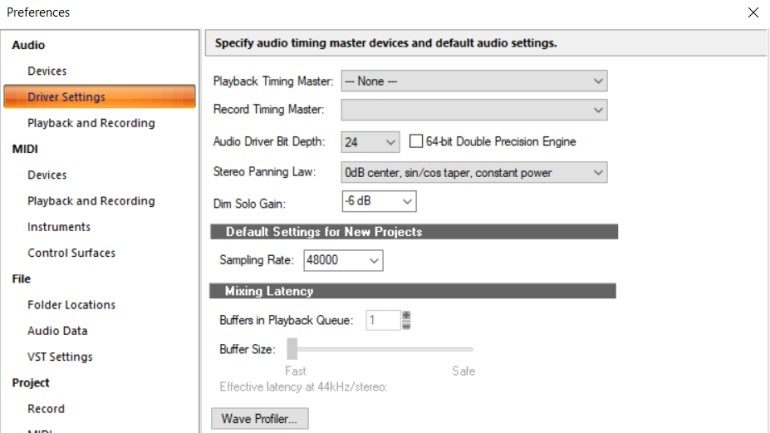Click the Buffers in Playback Queue field
Screen dimensions: 770x433
coord(381,320)
